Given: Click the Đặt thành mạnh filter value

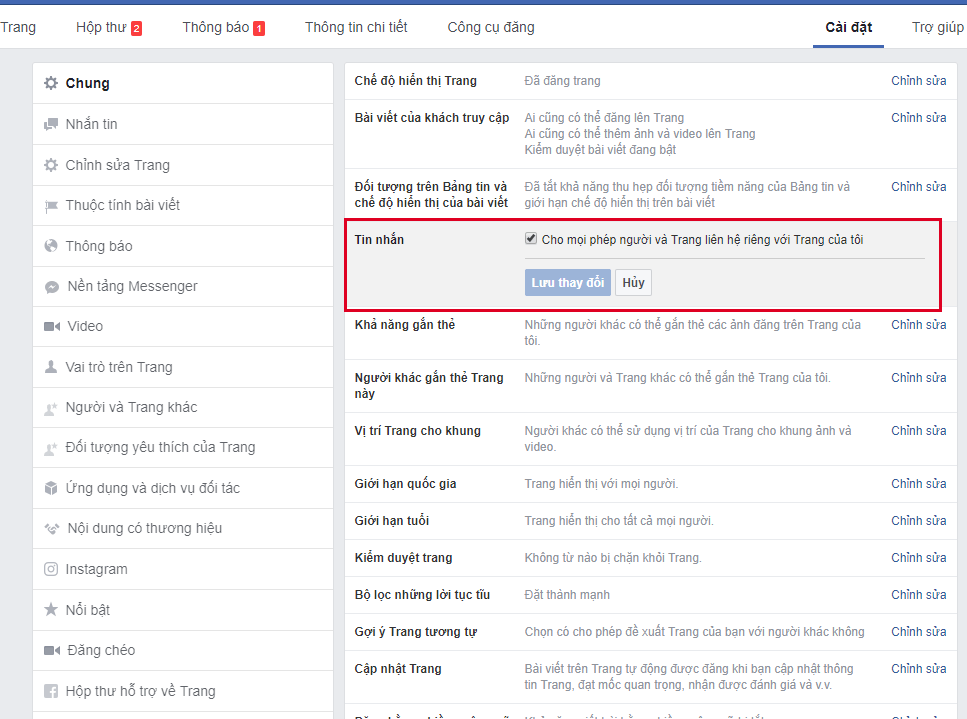Looking at the screenshot, I should point(567,595).
